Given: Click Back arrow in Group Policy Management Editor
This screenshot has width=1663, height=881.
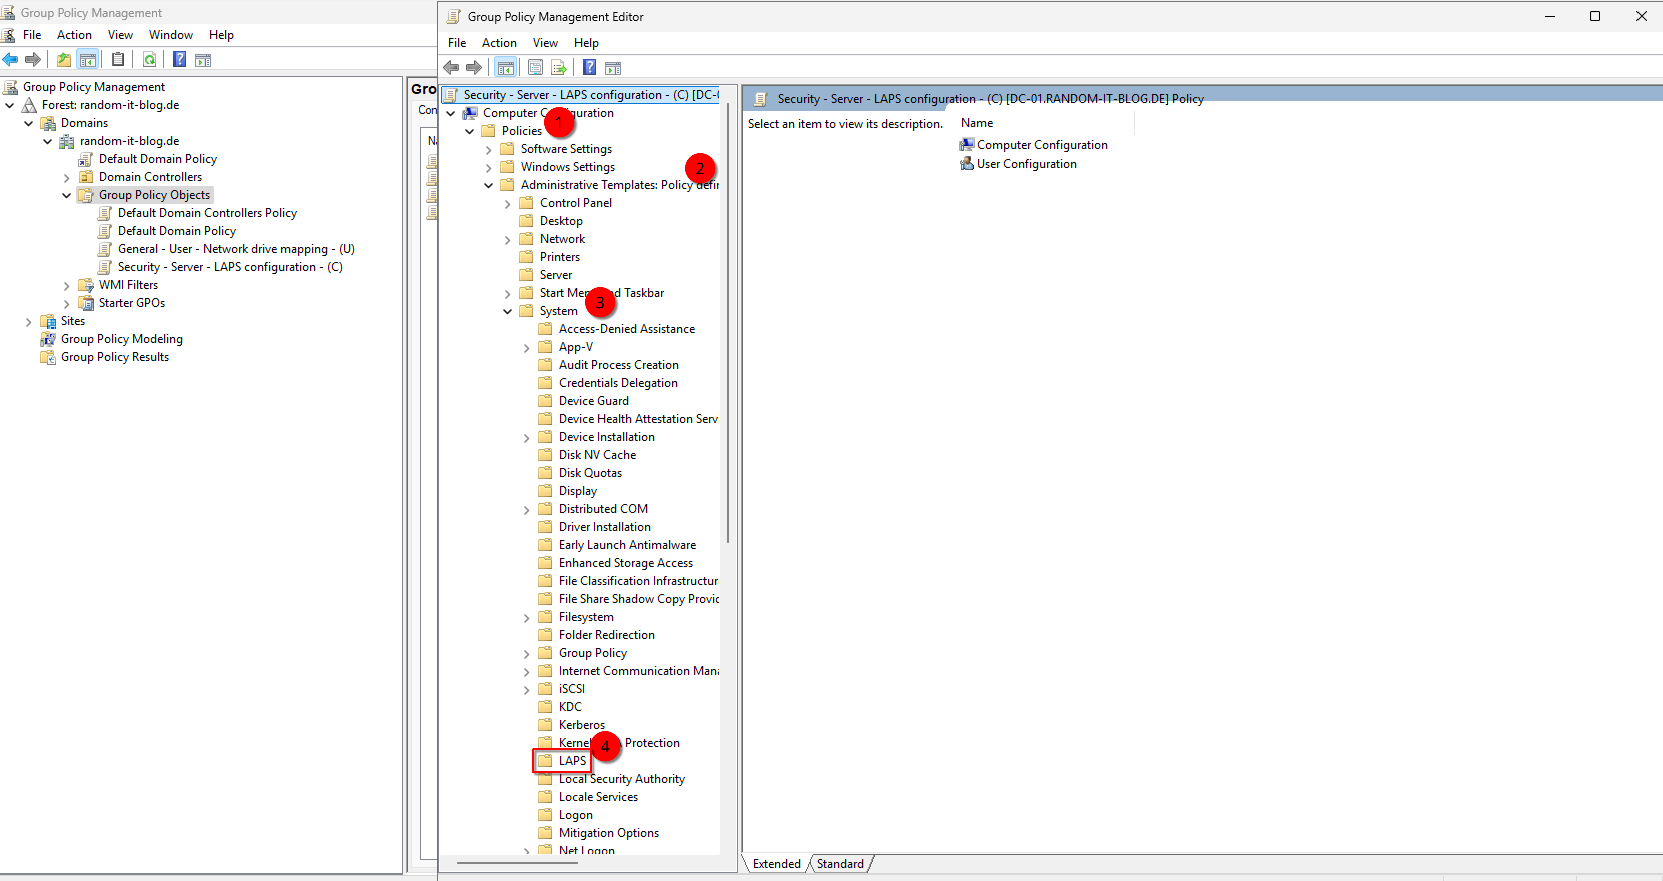Looking at the screenshot, I should (451, 68).
